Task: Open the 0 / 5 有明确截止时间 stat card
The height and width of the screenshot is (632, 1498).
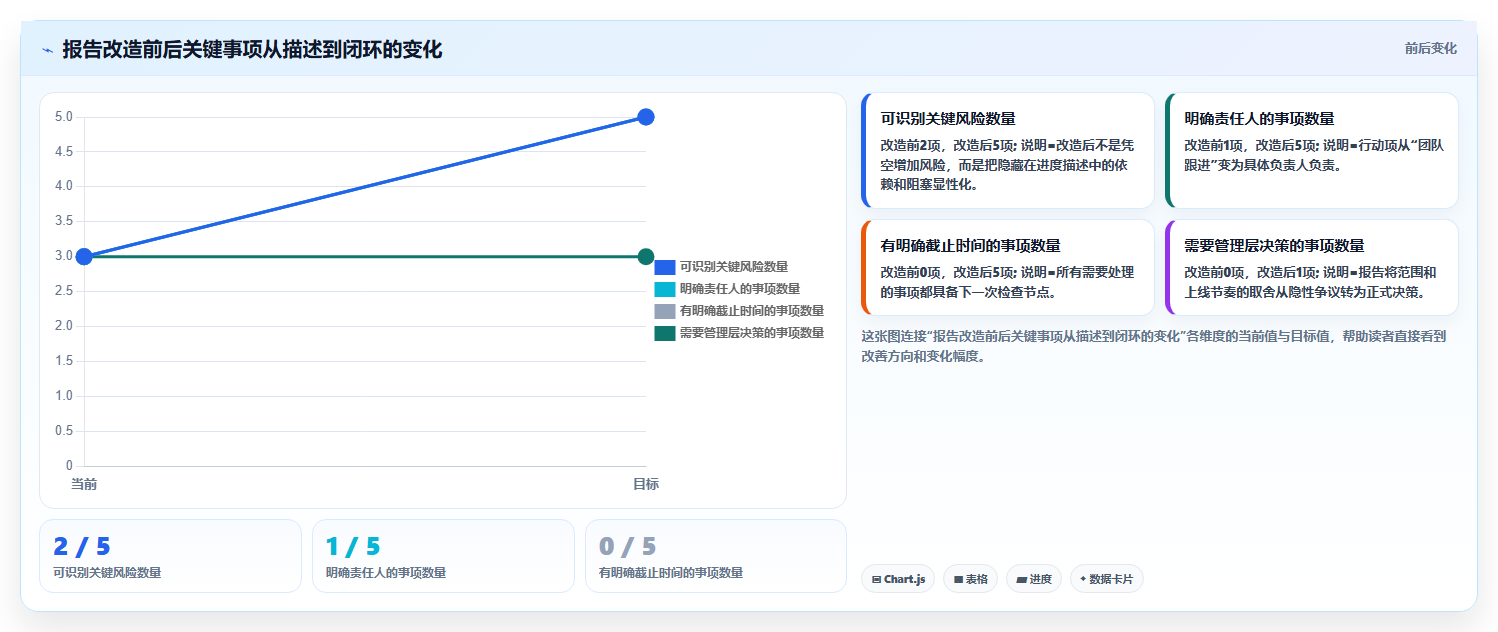Action: [x=716, y=556]
